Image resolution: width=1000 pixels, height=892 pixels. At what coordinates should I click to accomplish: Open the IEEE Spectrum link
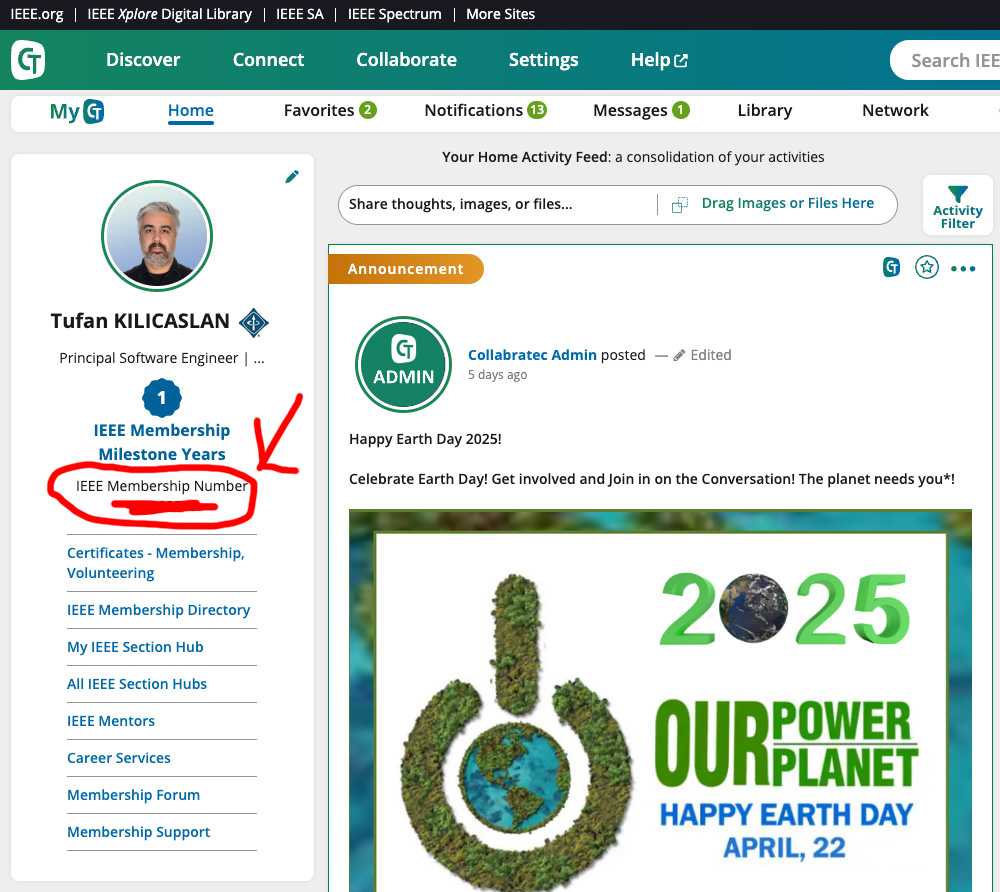pos(395,14)
